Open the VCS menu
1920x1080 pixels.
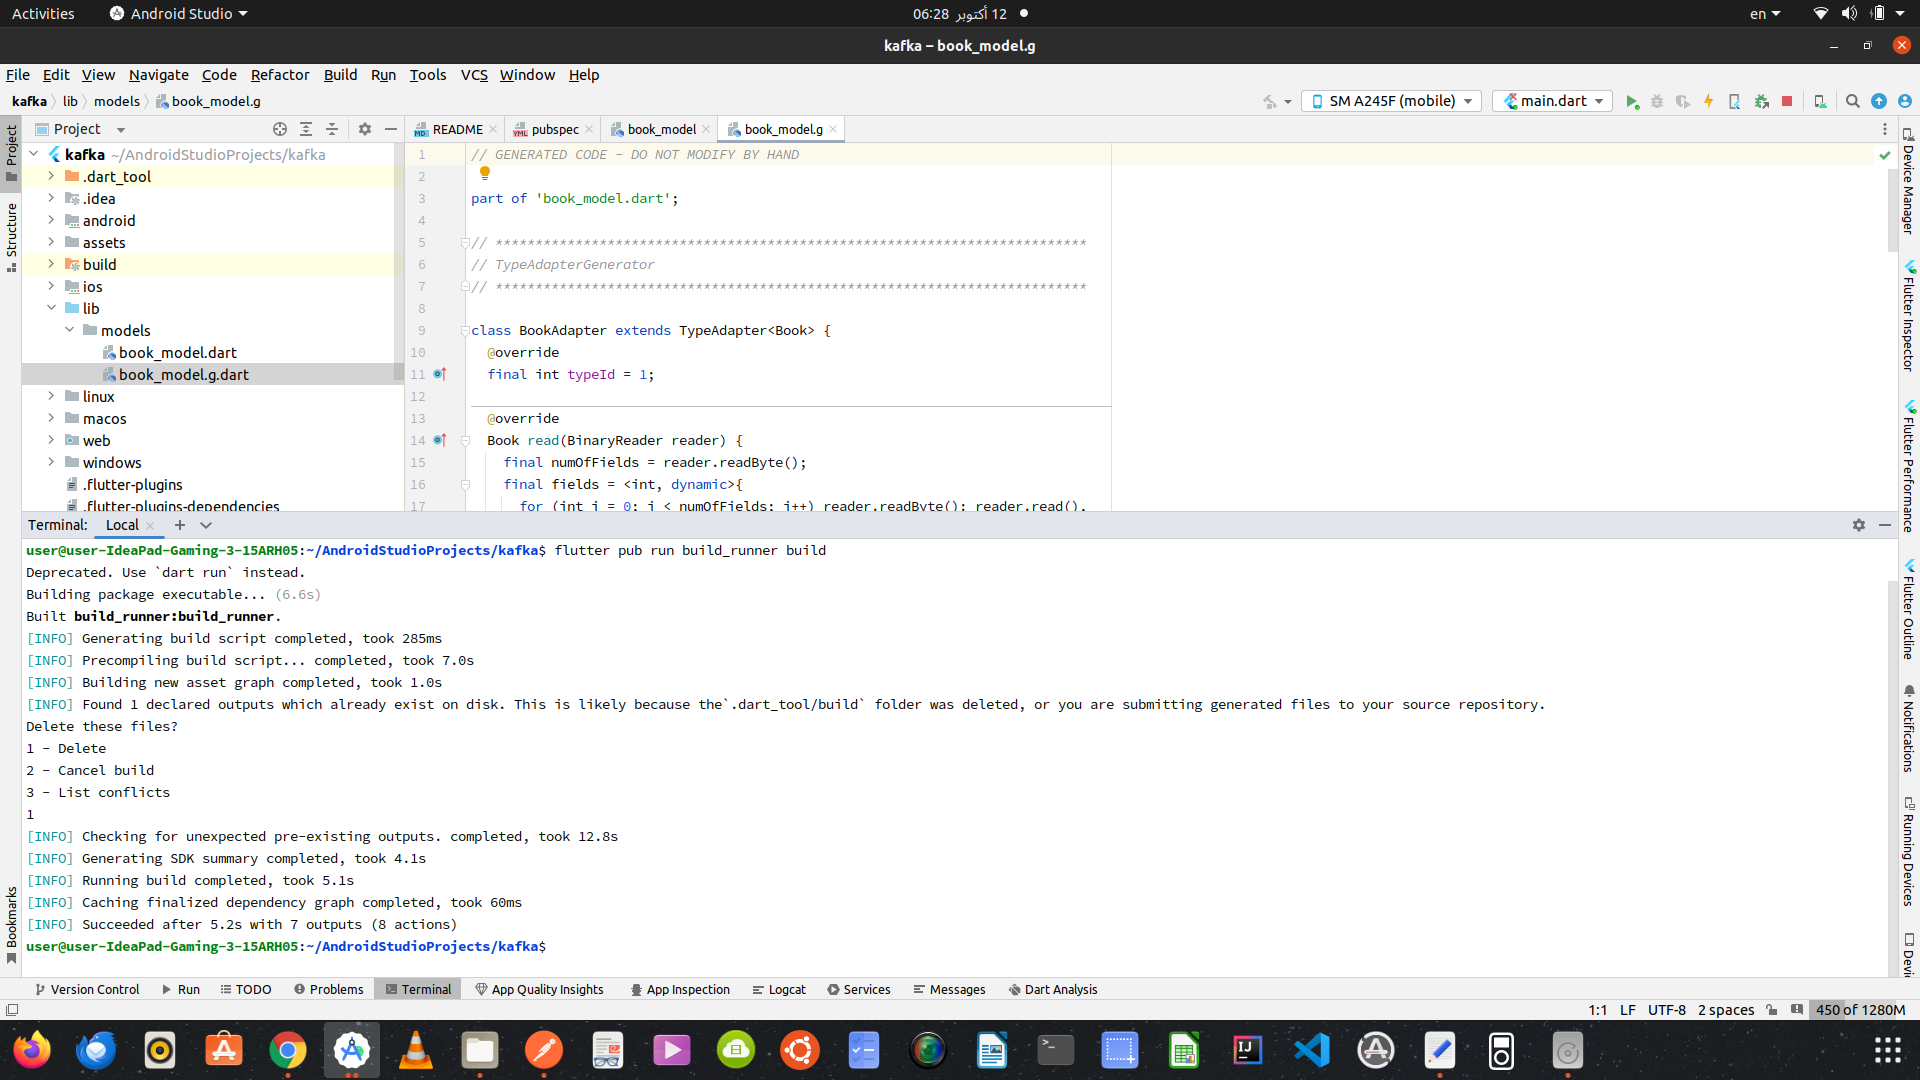[474, 75]
